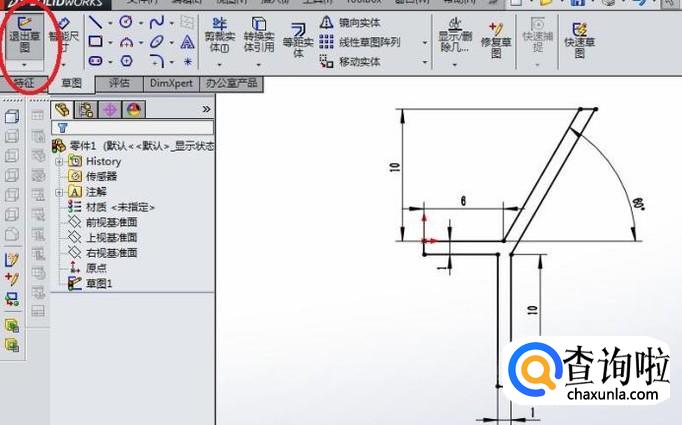682x425 pixels.
Task: Open Circle tool dropdown arrow
Action: (x=141, y=23)
